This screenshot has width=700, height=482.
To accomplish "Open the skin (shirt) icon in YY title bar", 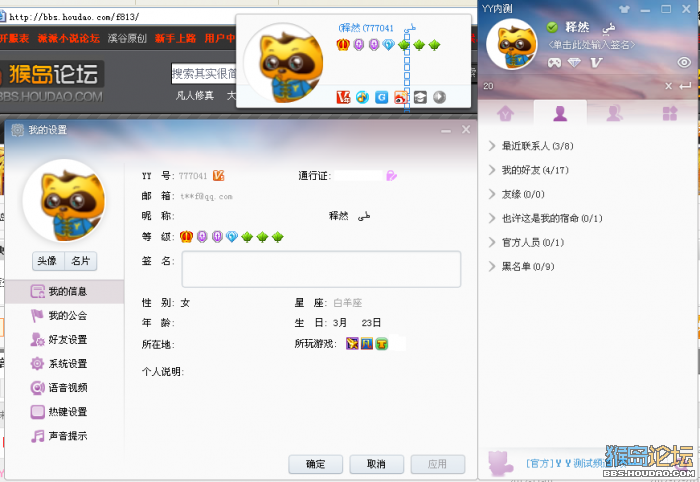I will [x=624, y=9].
